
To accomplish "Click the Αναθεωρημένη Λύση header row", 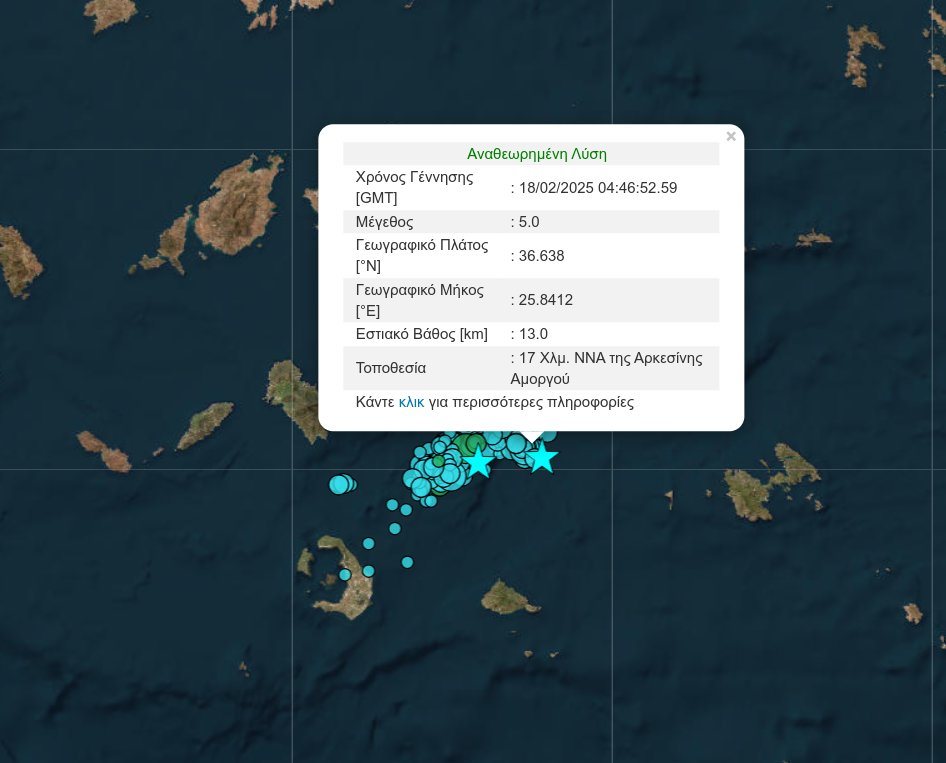I will pyautogui.click(x=537, y=154).
